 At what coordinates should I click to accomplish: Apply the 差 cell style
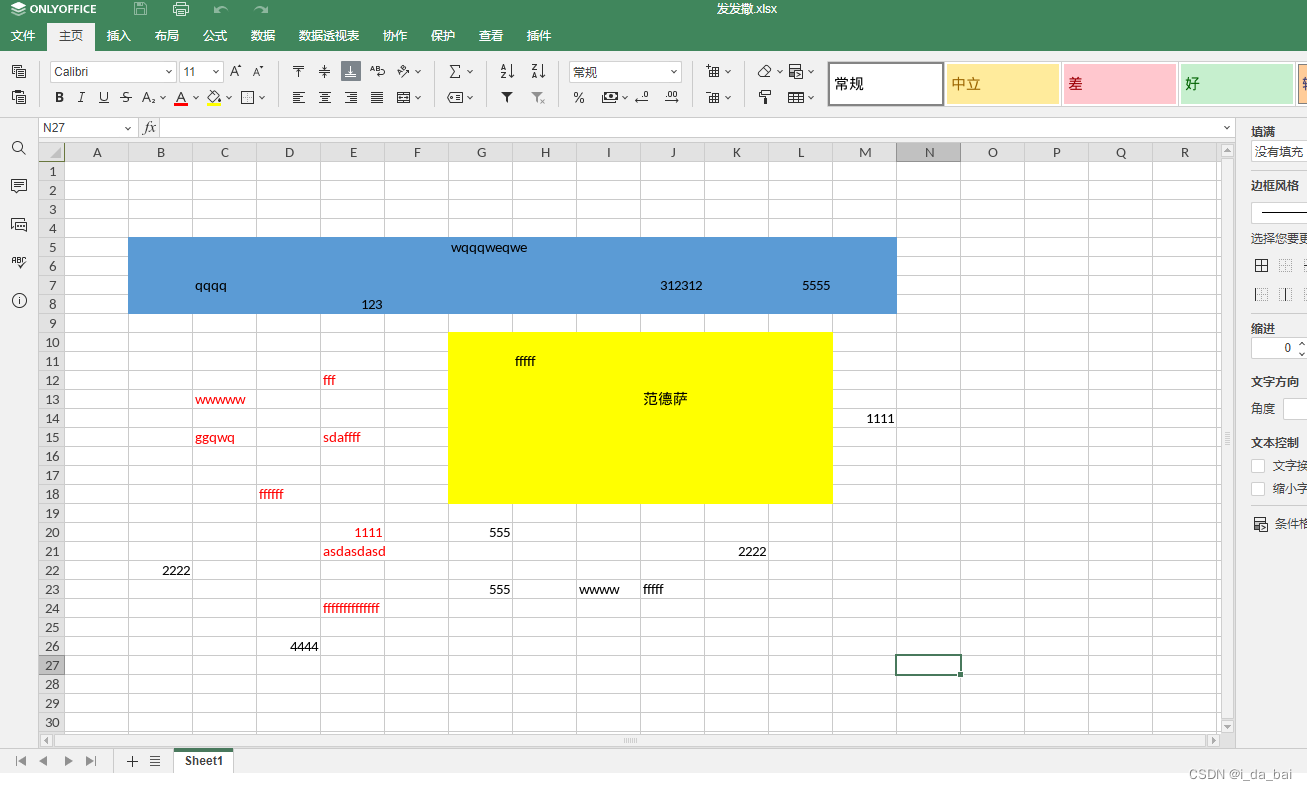[1120, 84]
